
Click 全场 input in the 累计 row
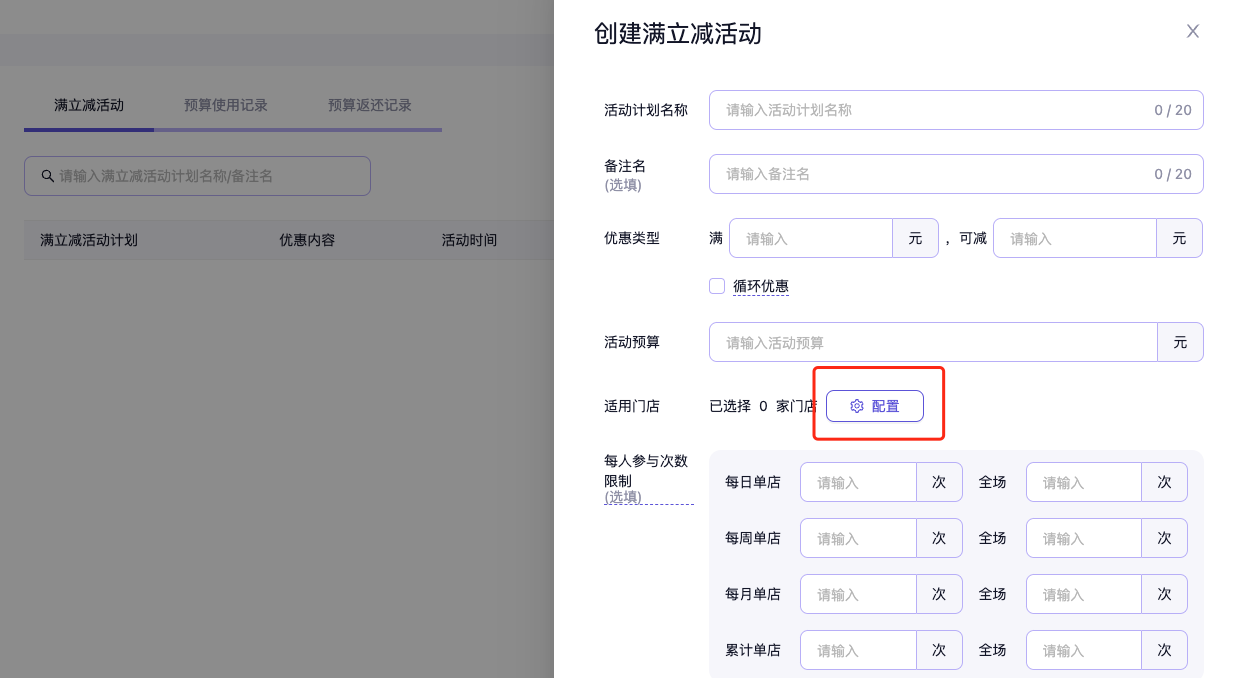tap(1083, 650)
